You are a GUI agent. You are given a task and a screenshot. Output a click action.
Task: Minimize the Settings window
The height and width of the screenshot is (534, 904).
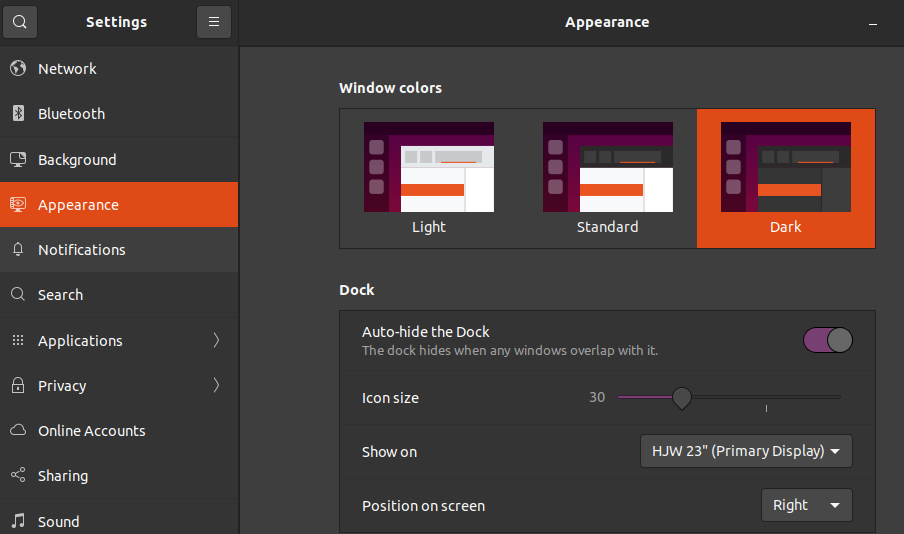873,23
